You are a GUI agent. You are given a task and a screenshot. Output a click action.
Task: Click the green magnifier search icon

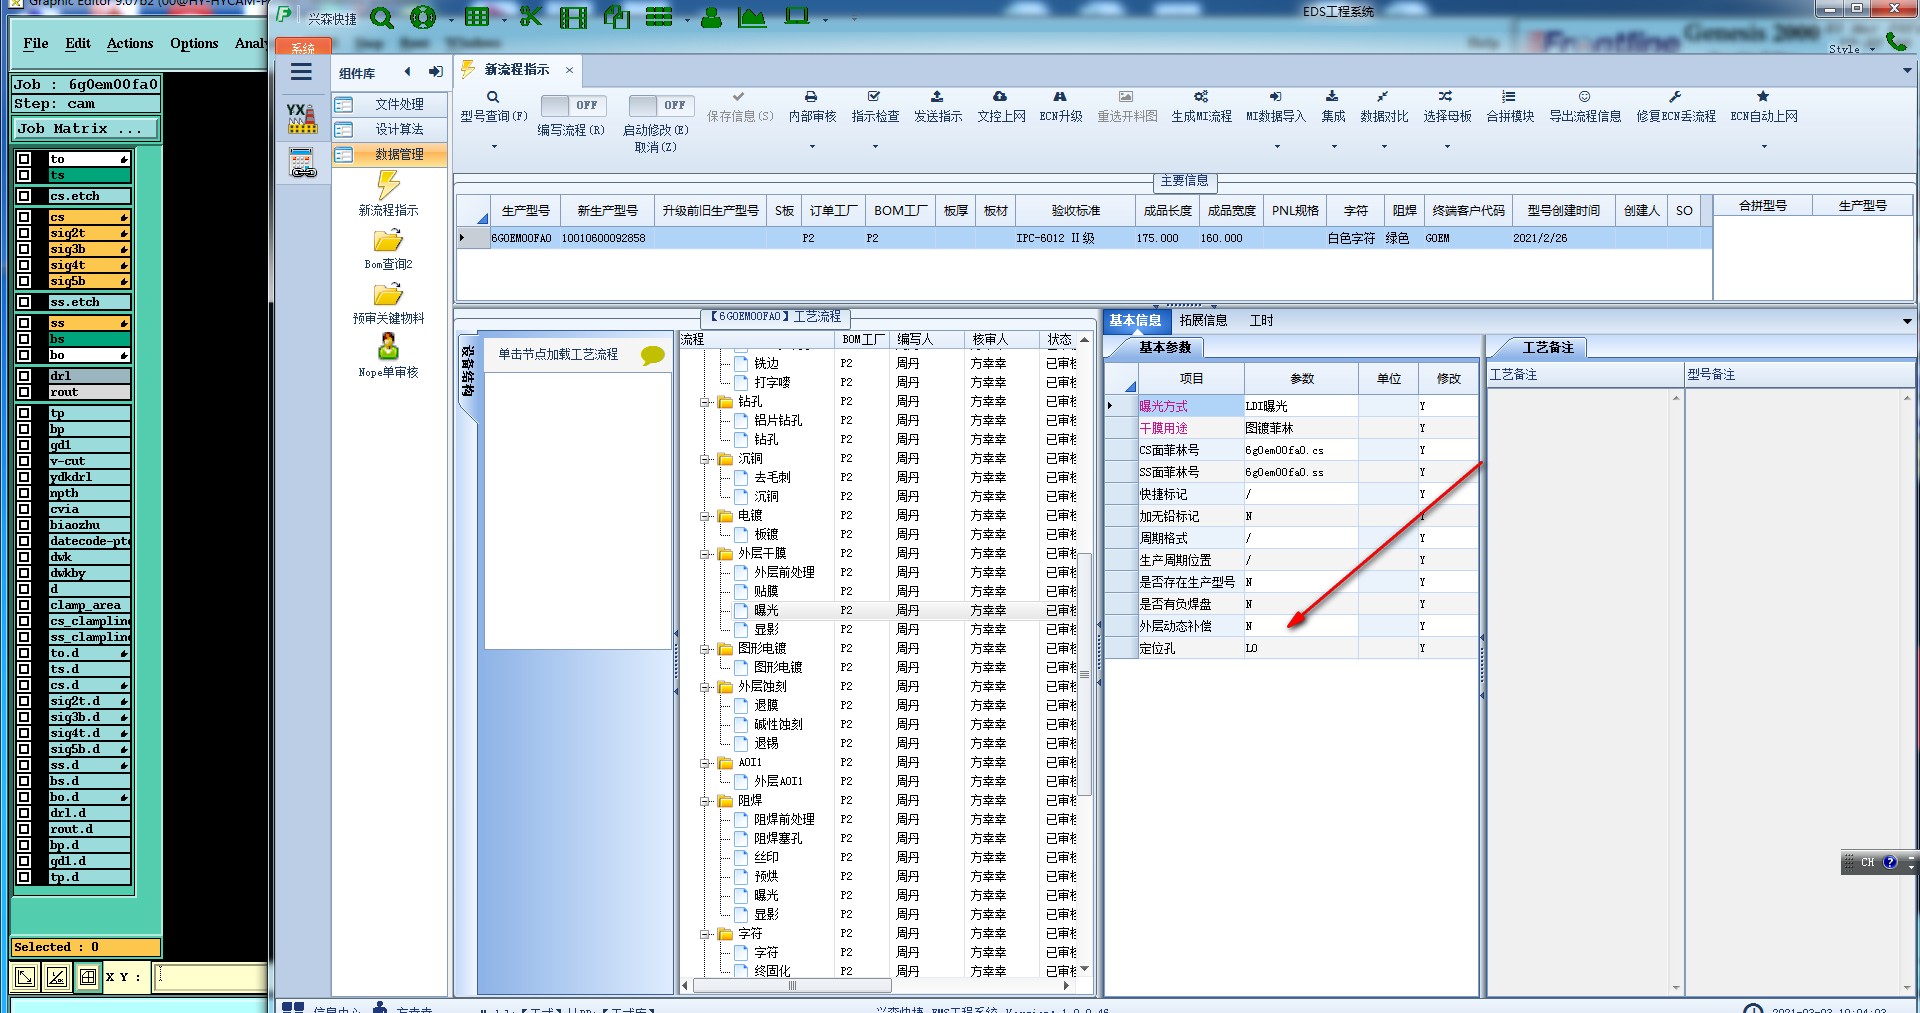[x=381, y=17]
